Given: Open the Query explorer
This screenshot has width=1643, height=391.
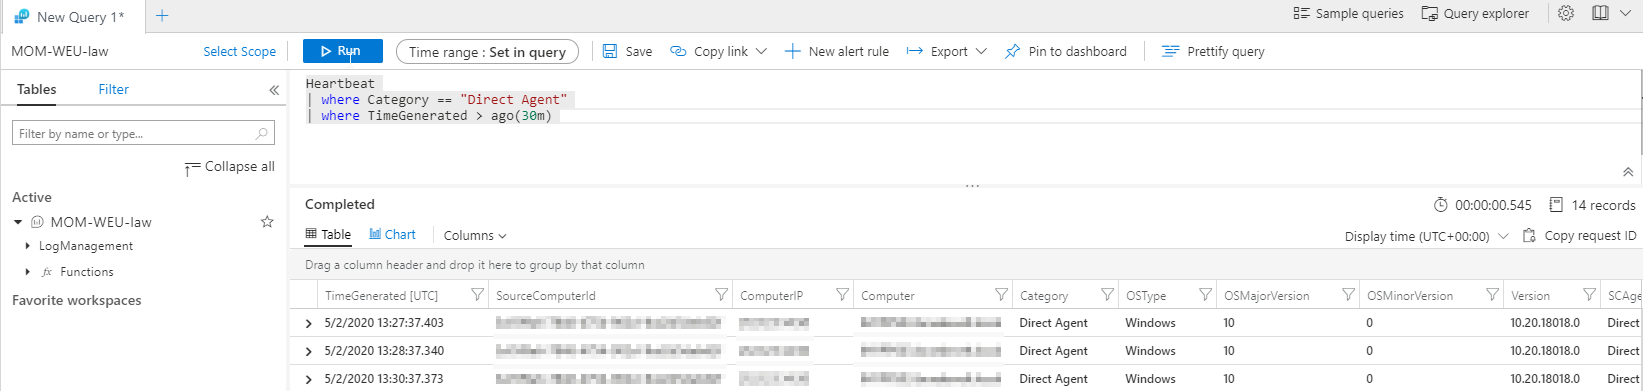Looking at the screenshot, I should click(1475, 14).
